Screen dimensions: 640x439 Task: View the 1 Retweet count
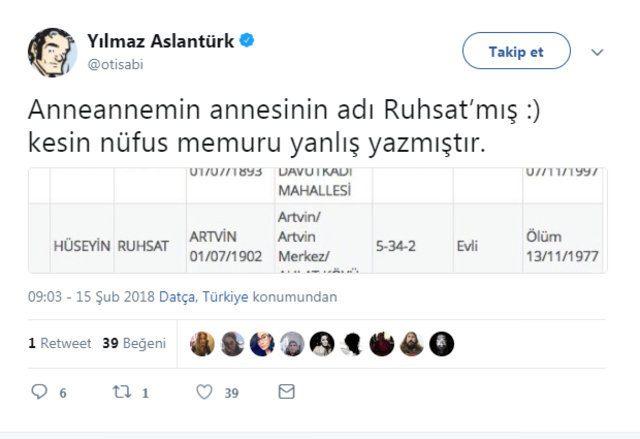click(59, 343)
